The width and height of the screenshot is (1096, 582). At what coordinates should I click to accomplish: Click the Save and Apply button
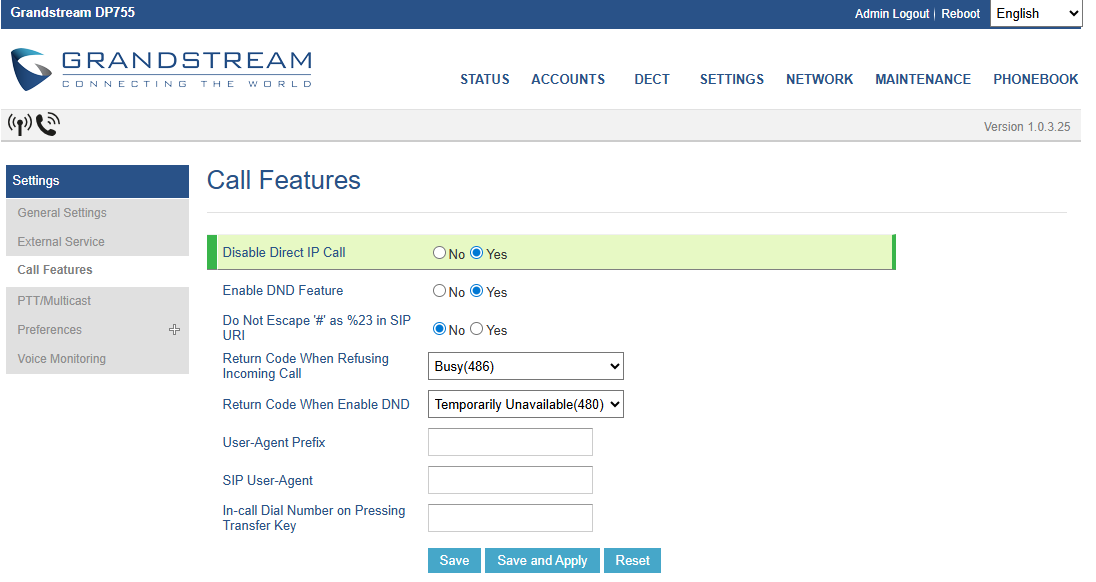click(x=542, y=561)
